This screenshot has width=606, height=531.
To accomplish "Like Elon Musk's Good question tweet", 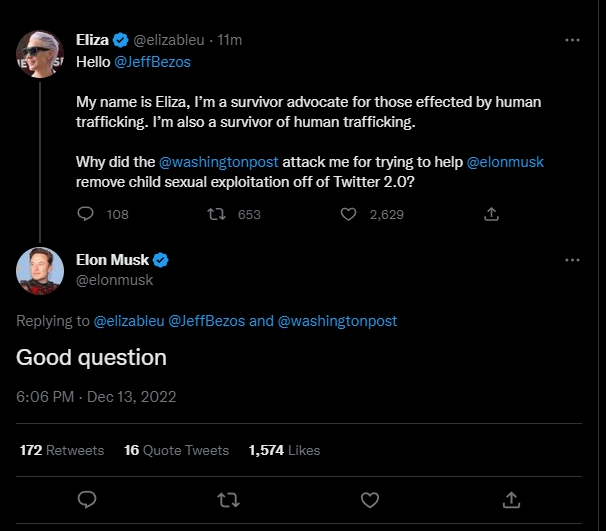I will coord(369,498).
